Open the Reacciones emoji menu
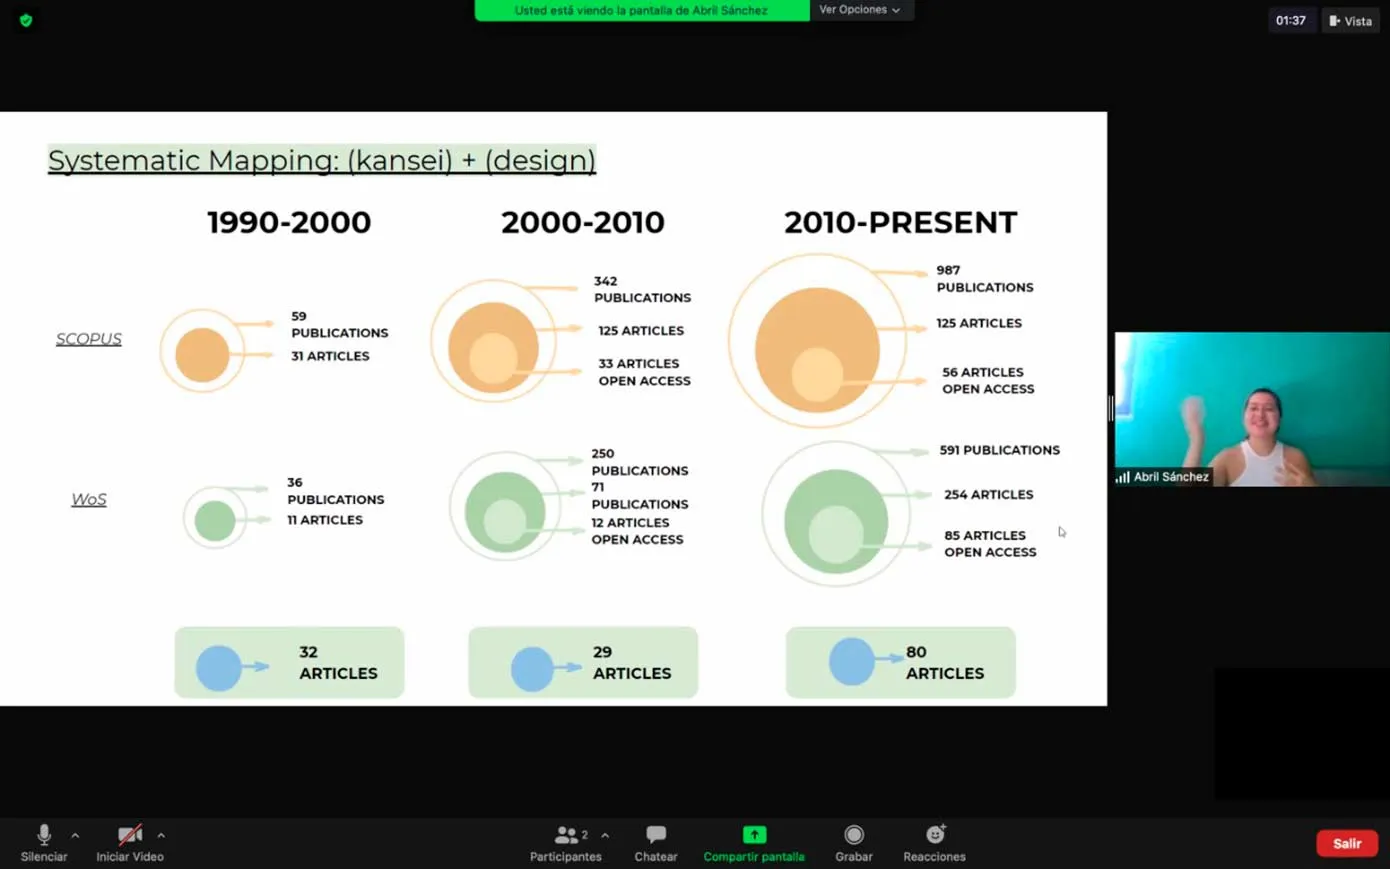 click(935, 836)
